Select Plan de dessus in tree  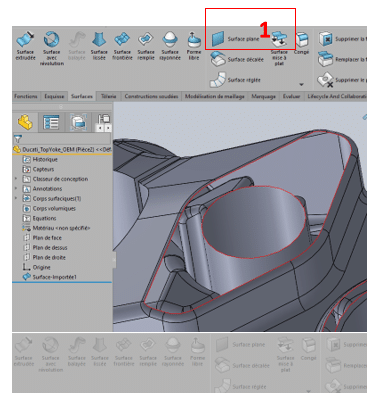45,248
